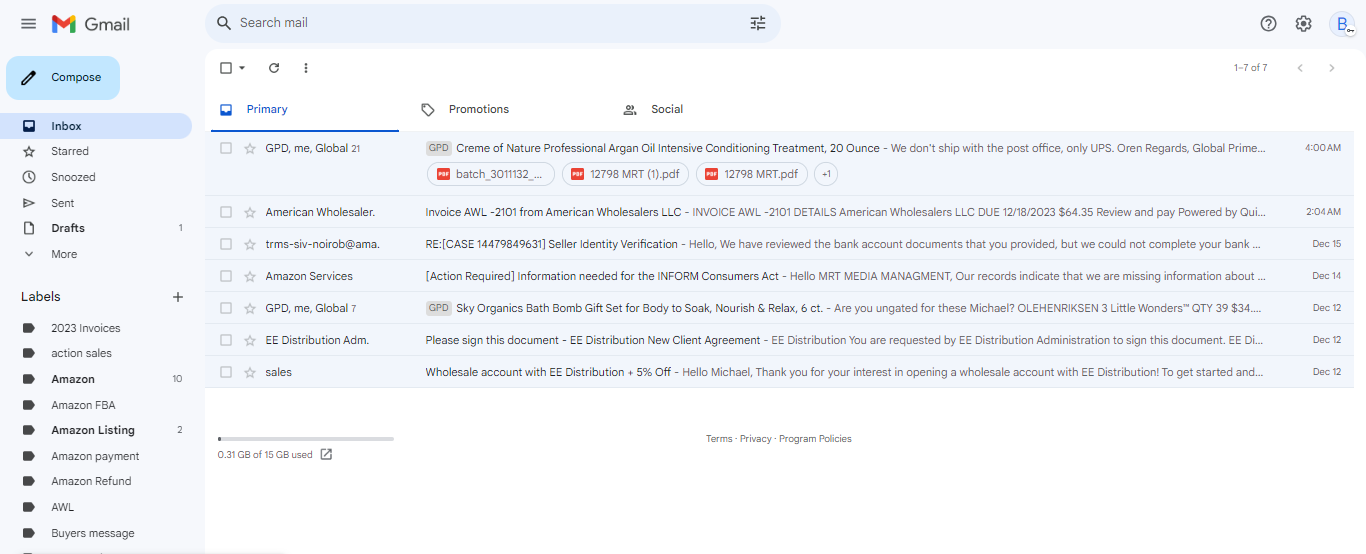
Task: Open the Privacy link
Action: pos(756,439)
